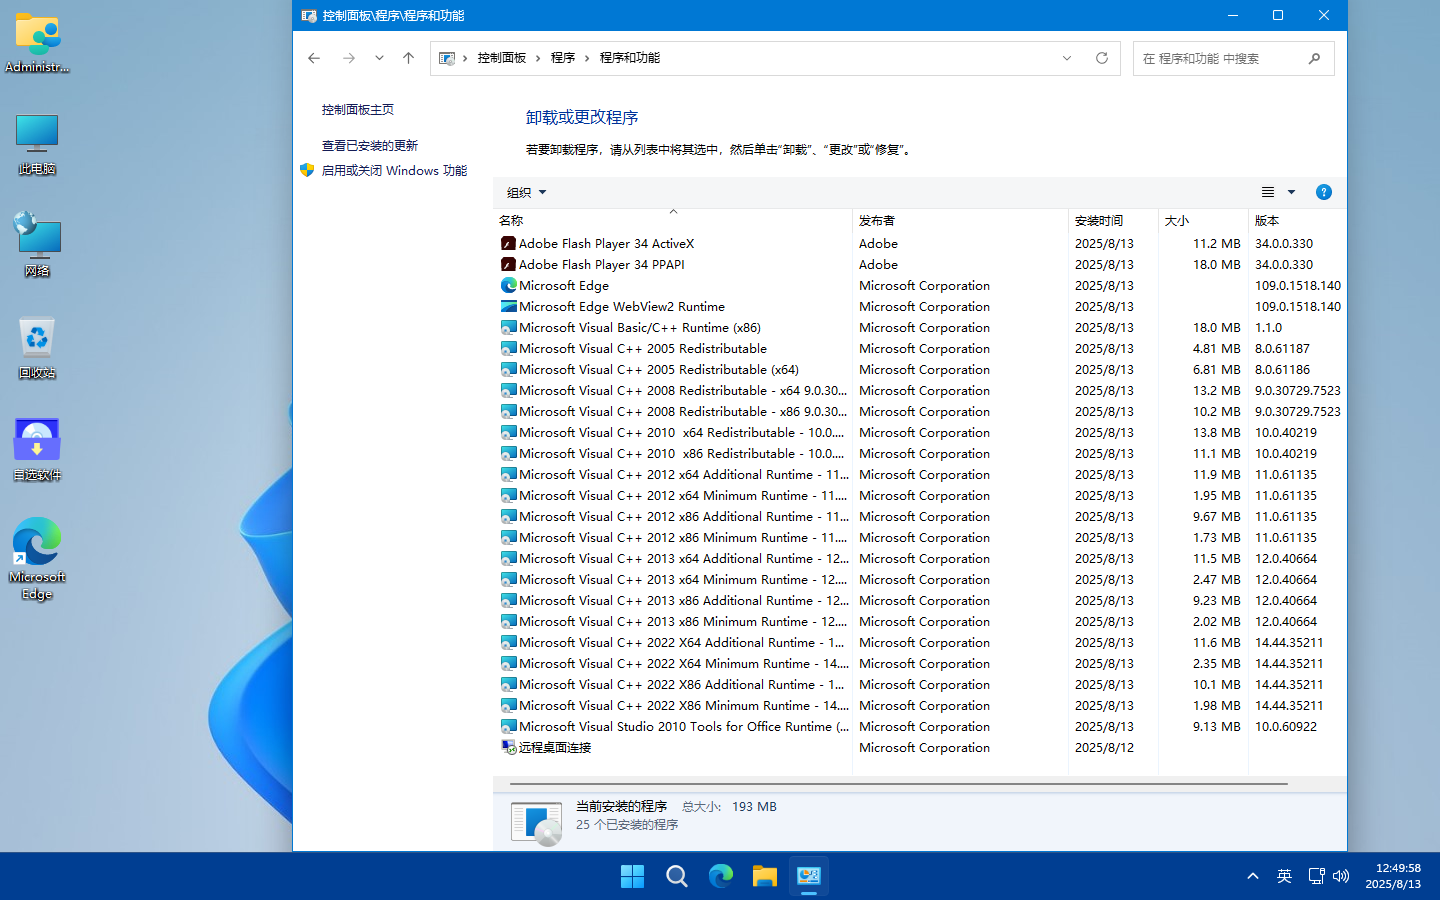Sort list by 版本 column header
This screenshot has width=1440, height=900.
(x=1297, y=220)
